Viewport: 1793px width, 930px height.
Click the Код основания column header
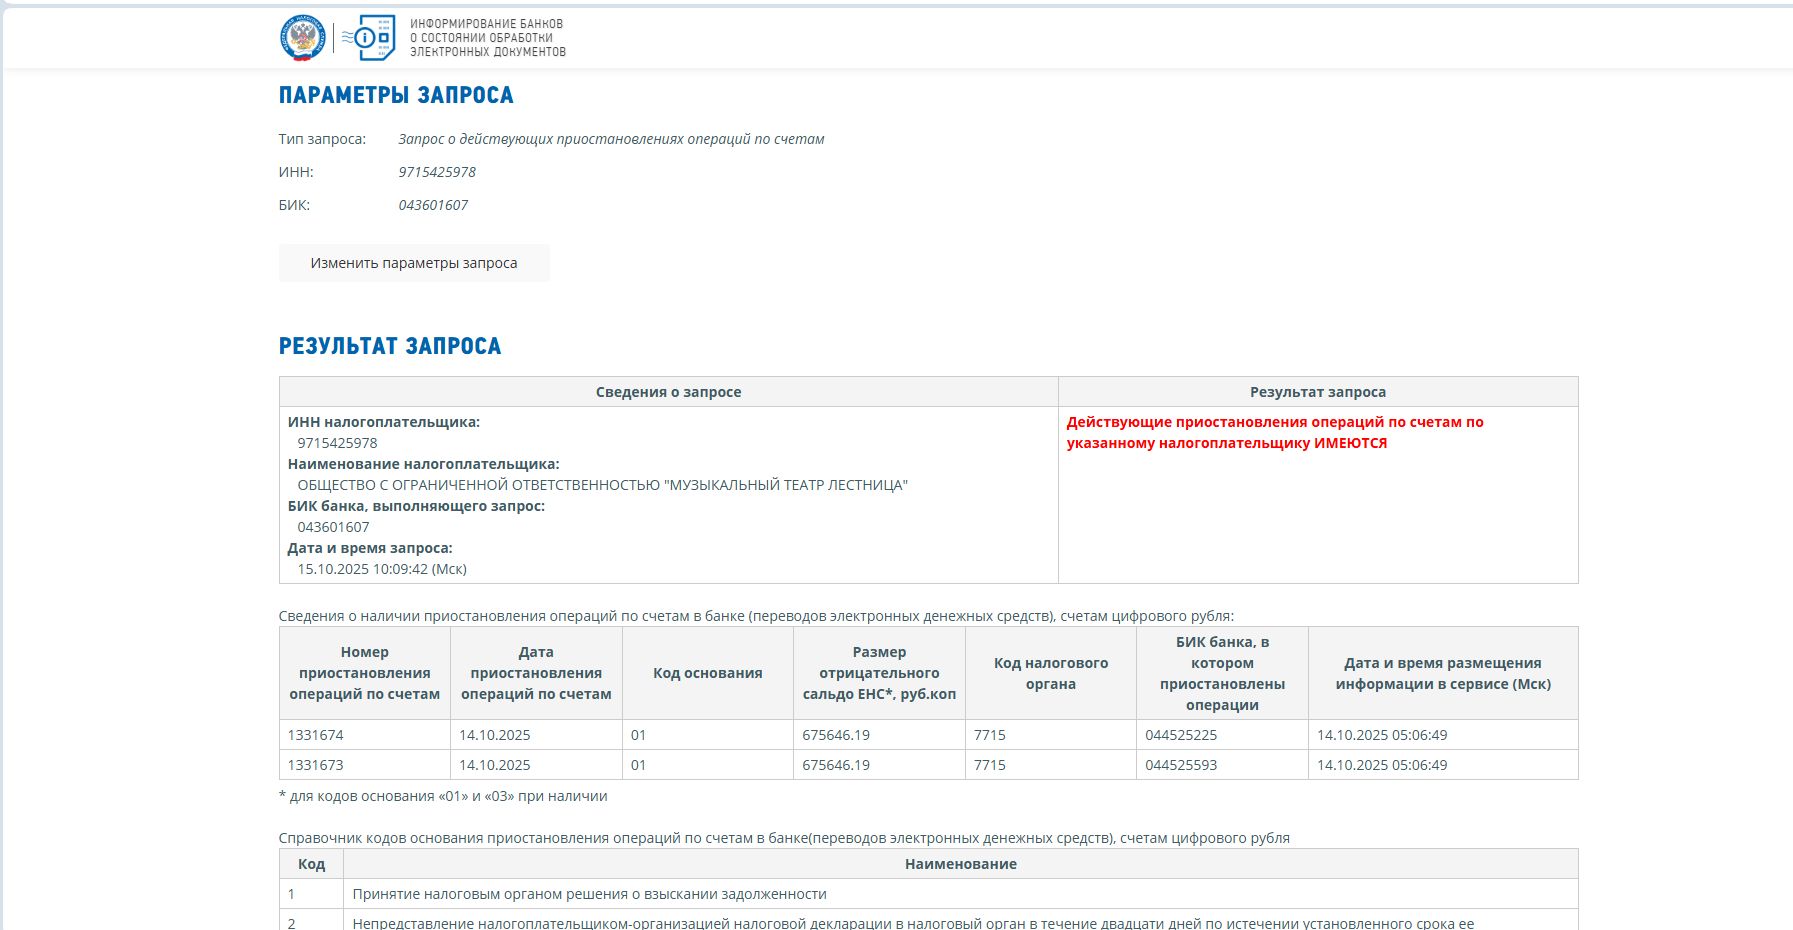[x=707, y=673]
